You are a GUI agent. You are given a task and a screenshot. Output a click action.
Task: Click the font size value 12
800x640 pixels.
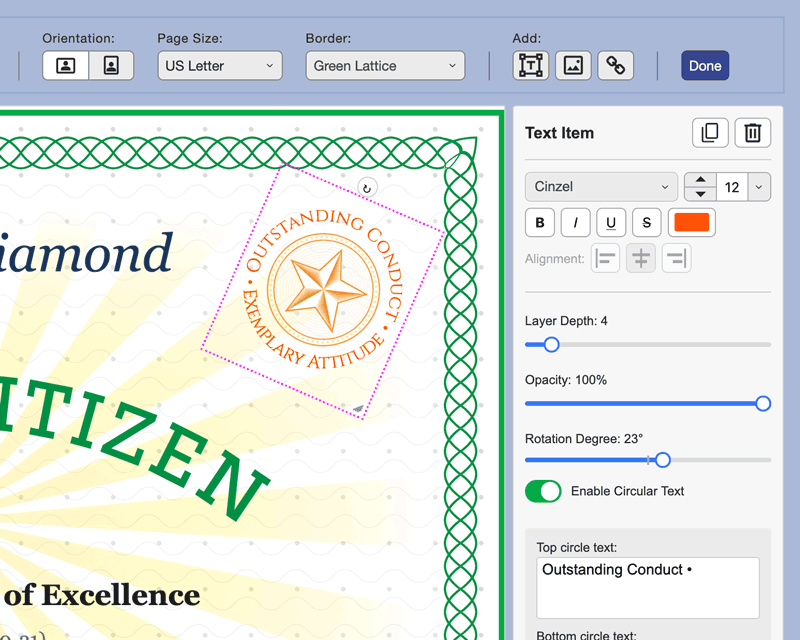[x=732, y=187]
